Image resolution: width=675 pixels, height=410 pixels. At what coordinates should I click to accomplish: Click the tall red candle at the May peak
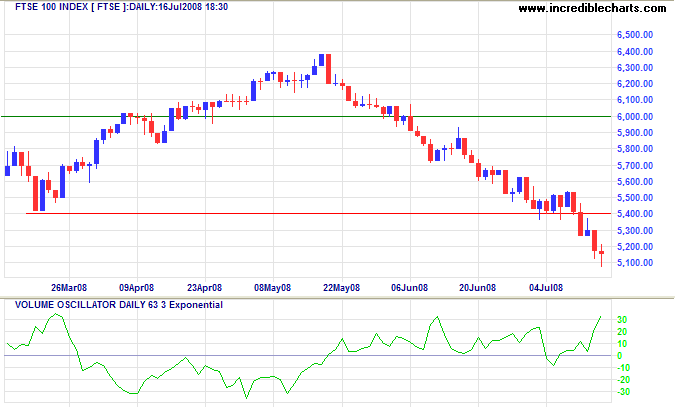[328, 69]
